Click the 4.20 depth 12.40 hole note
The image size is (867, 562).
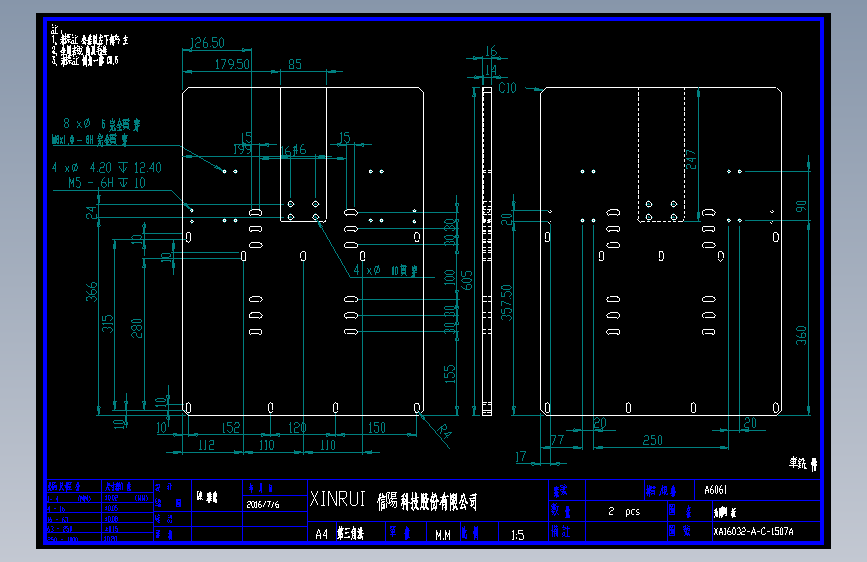[x=107, y=168]
